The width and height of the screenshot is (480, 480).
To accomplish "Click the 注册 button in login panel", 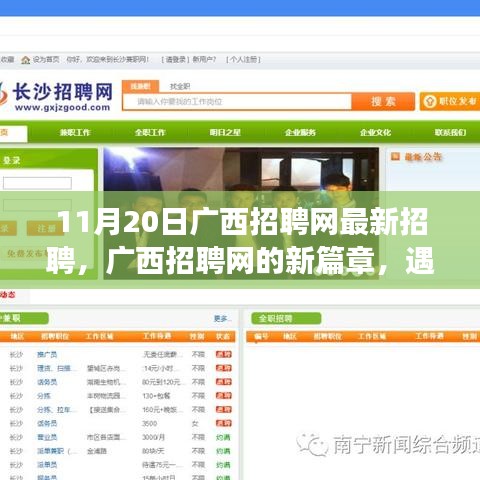I will pos(45,229).
